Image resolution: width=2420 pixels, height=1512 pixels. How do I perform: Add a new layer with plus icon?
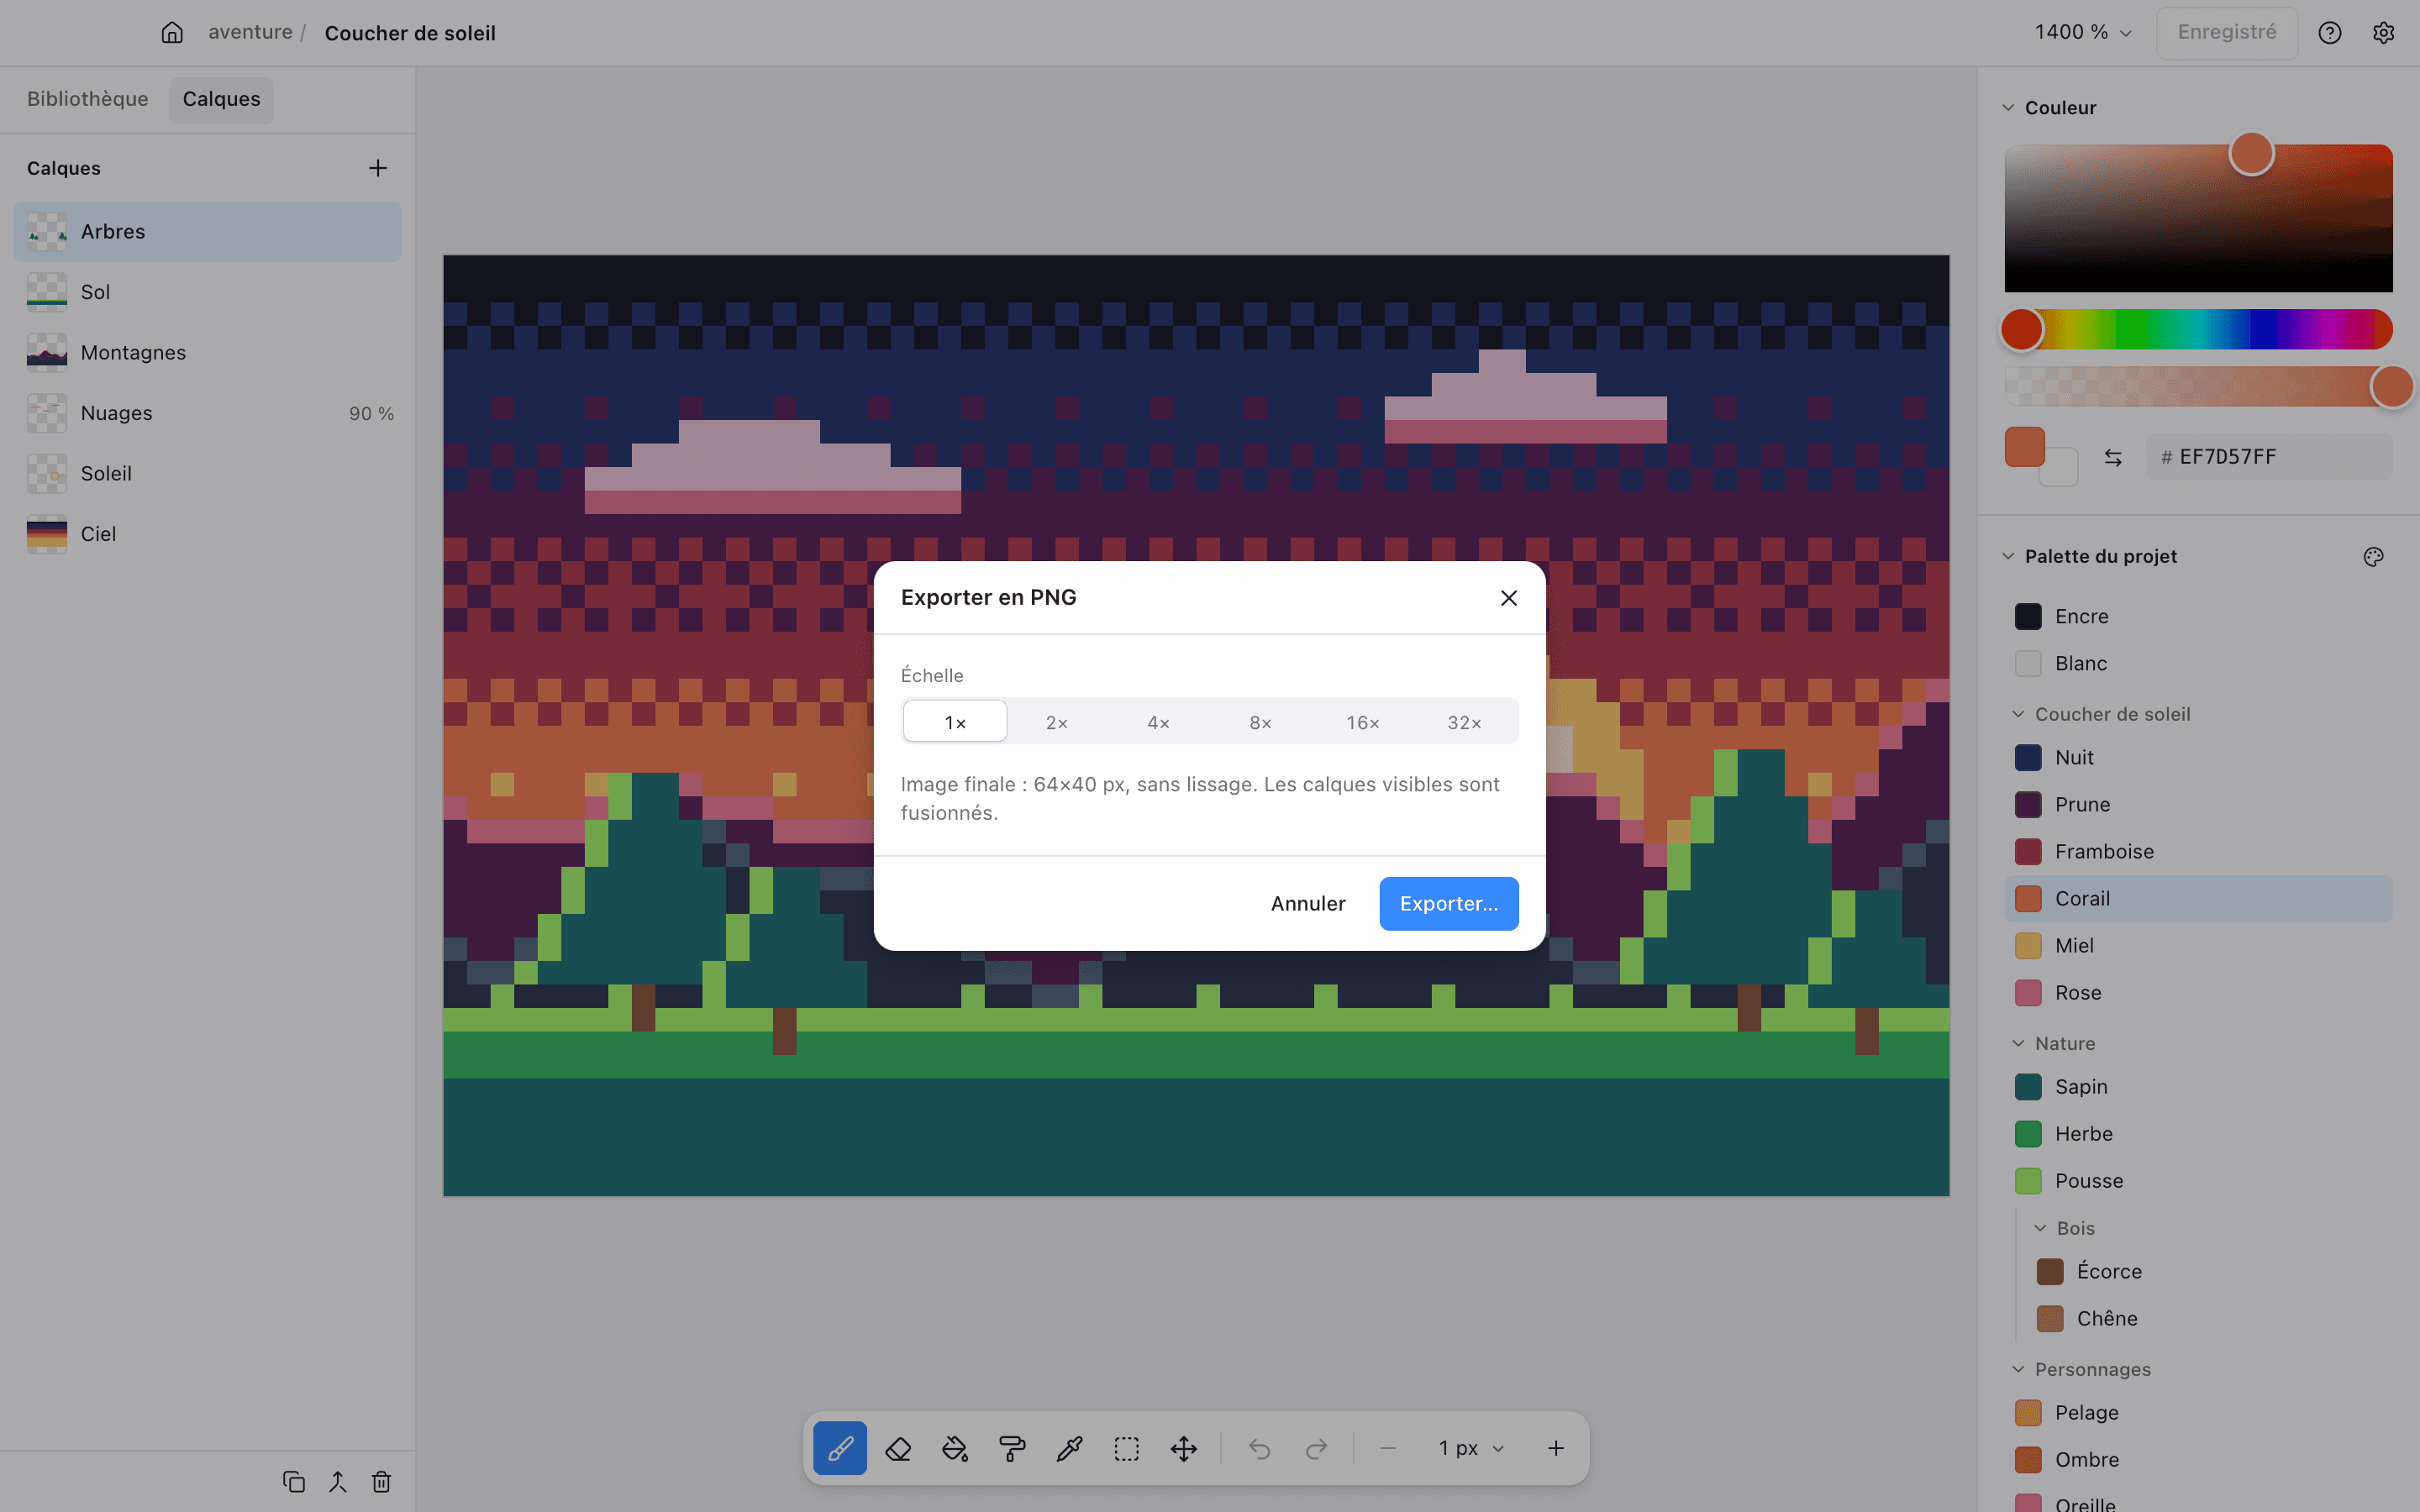point(378,168)
